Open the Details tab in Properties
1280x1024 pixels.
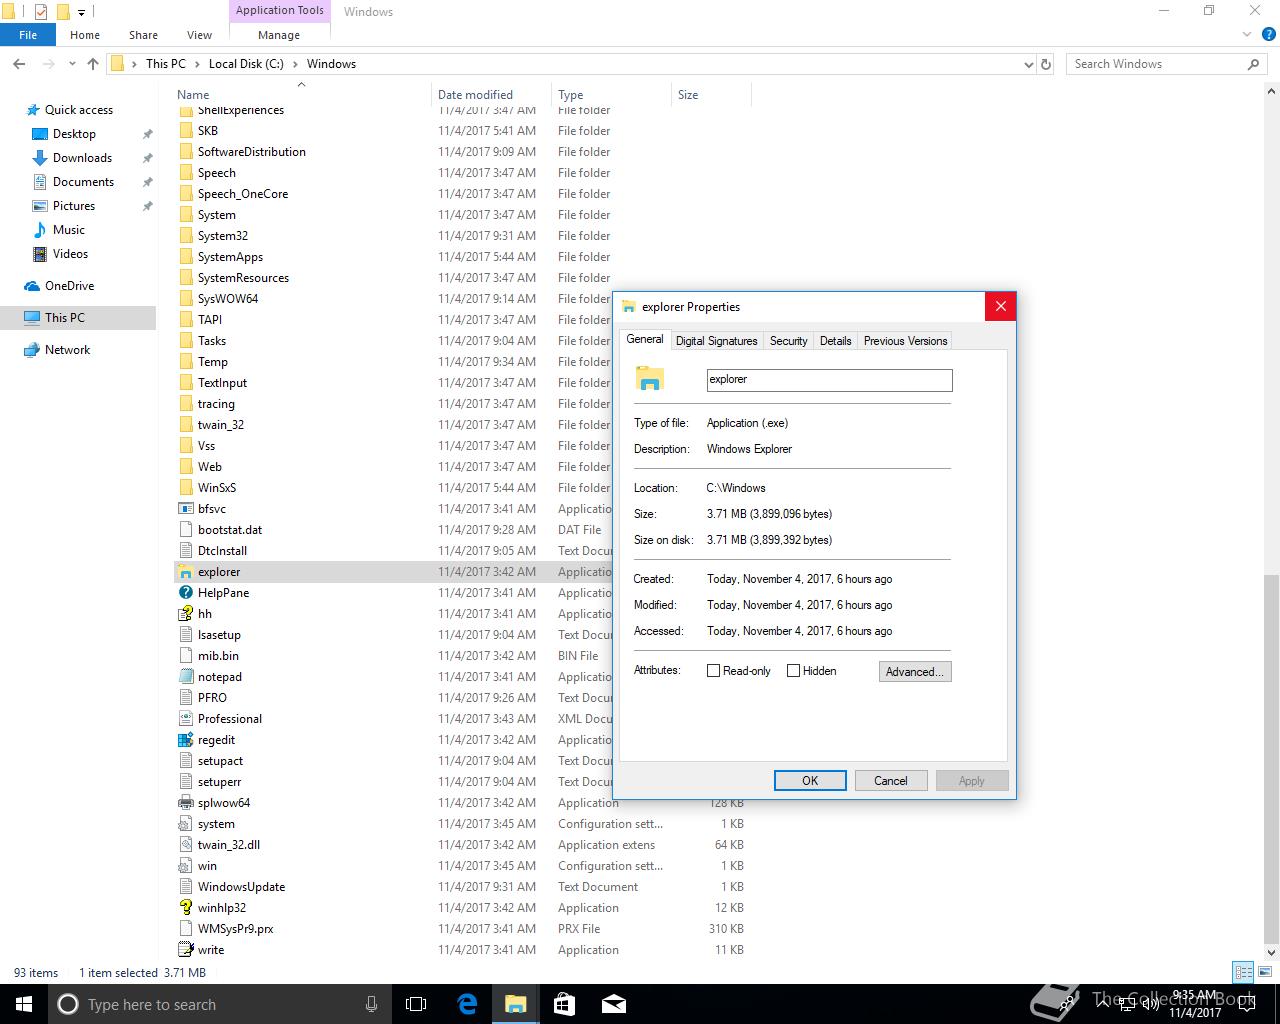(835, 341)
